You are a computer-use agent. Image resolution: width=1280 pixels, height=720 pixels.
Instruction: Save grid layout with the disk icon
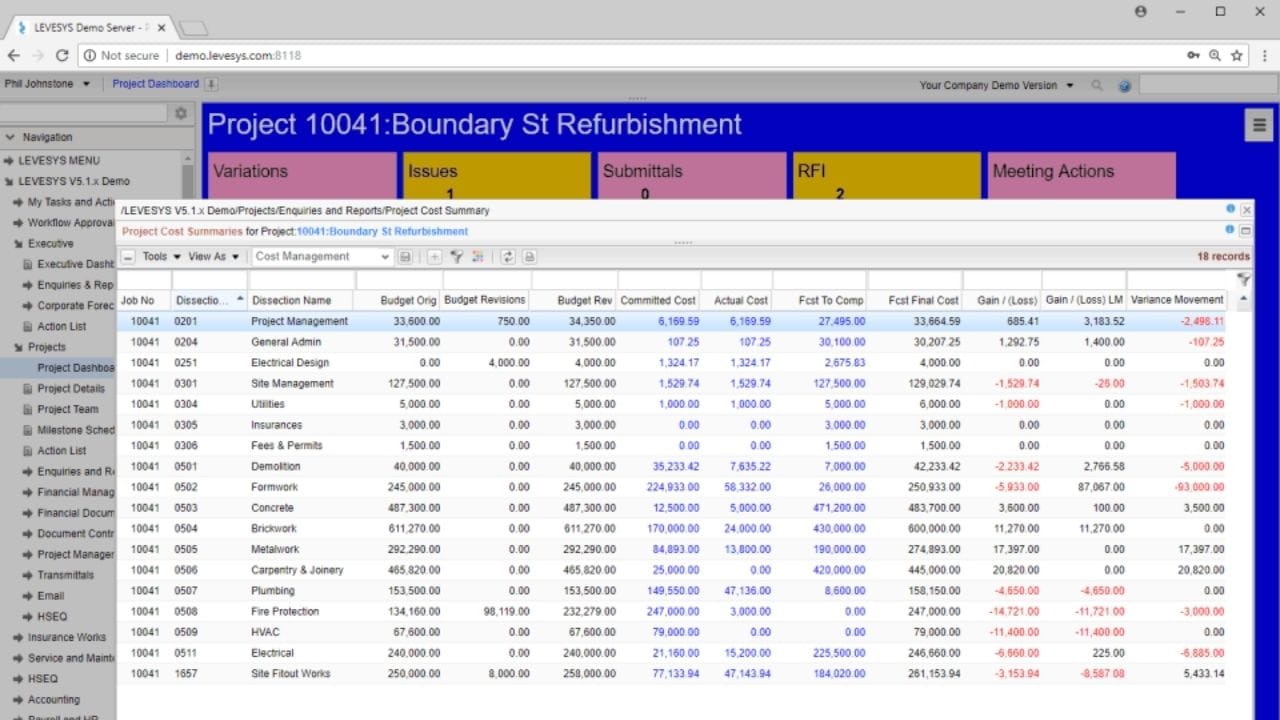(x=406, y=257)
